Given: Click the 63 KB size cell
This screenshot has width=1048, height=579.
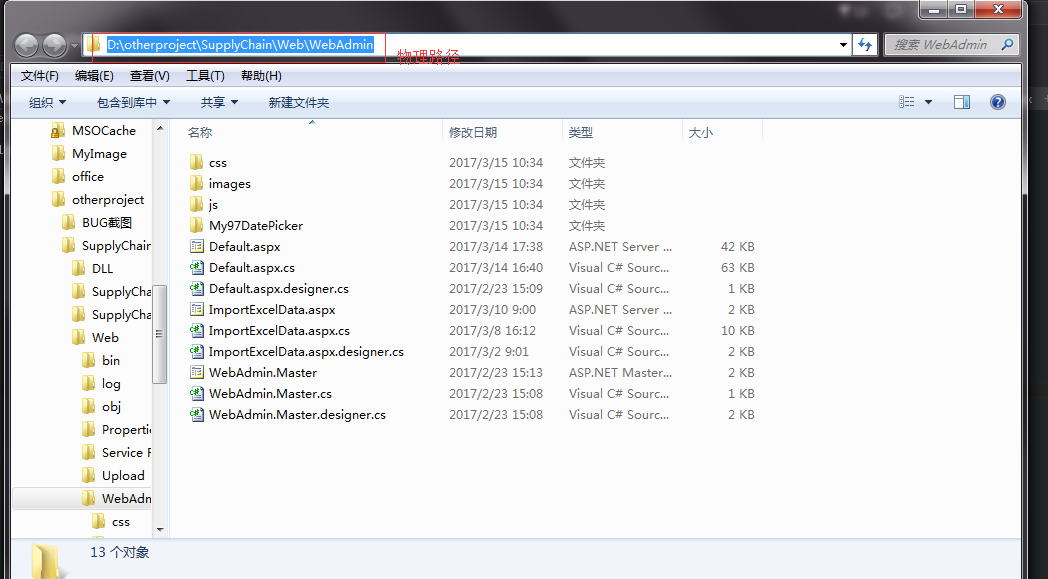Looking at the screenshot, I should pyautogui.click(x=737, y=267).
